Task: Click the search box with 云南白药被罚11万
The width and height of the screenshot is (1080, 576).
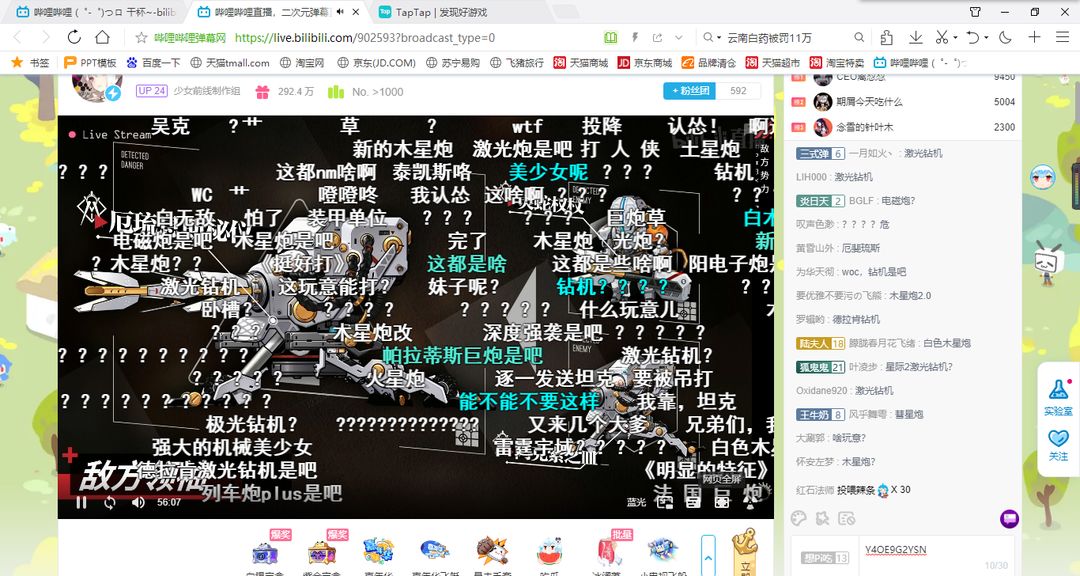Action: [x=769, y=38]
